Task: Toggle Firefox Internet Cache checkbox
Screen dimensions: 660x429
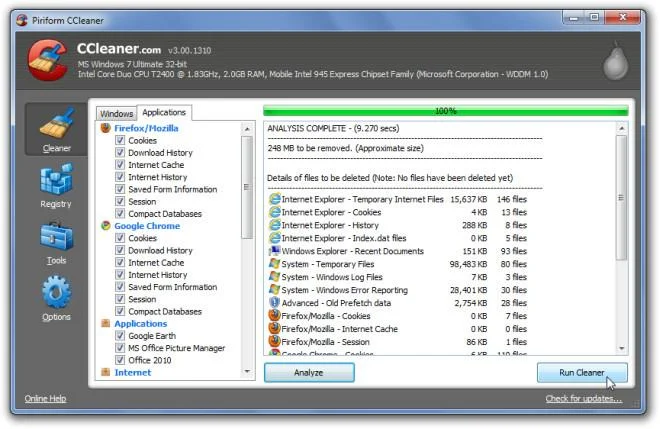Action: click(x=120, y=165)
